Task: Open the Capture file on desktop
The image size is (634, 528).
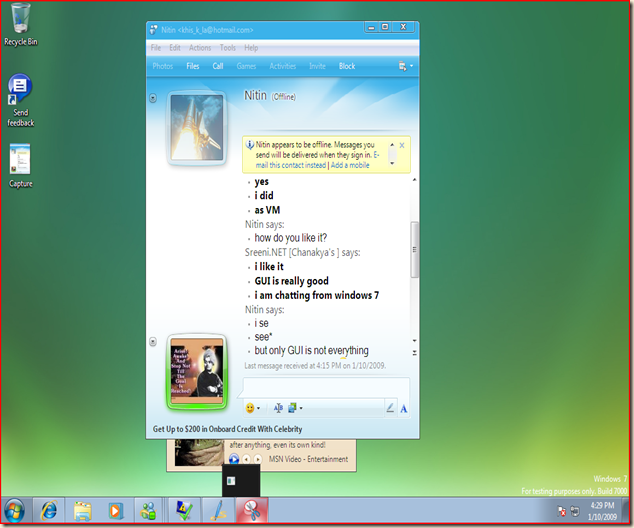Action: click(20, 166)
